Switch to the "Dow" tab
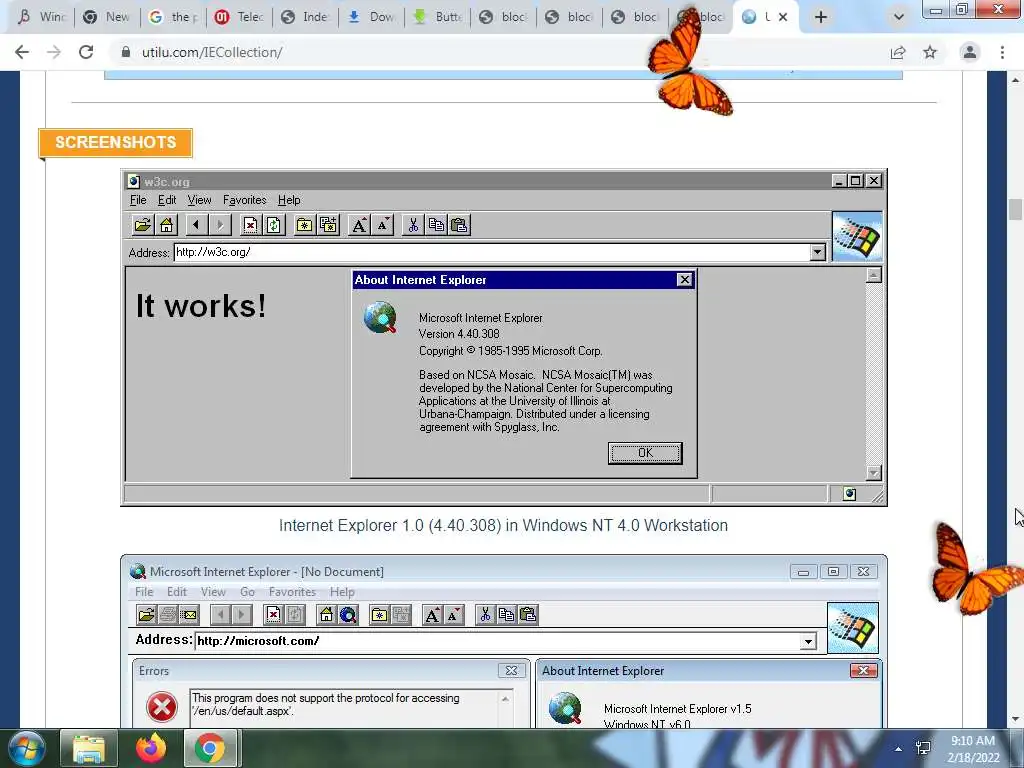The image size is (1024, 768). (372, 17)
